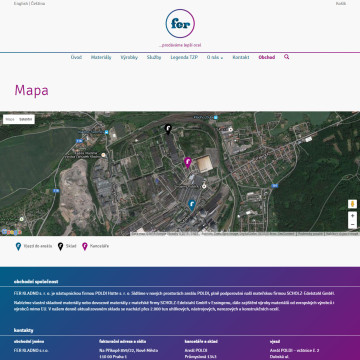Click the fer logo in header
This screenshot has width=360, height=360.
click(180, 24)
